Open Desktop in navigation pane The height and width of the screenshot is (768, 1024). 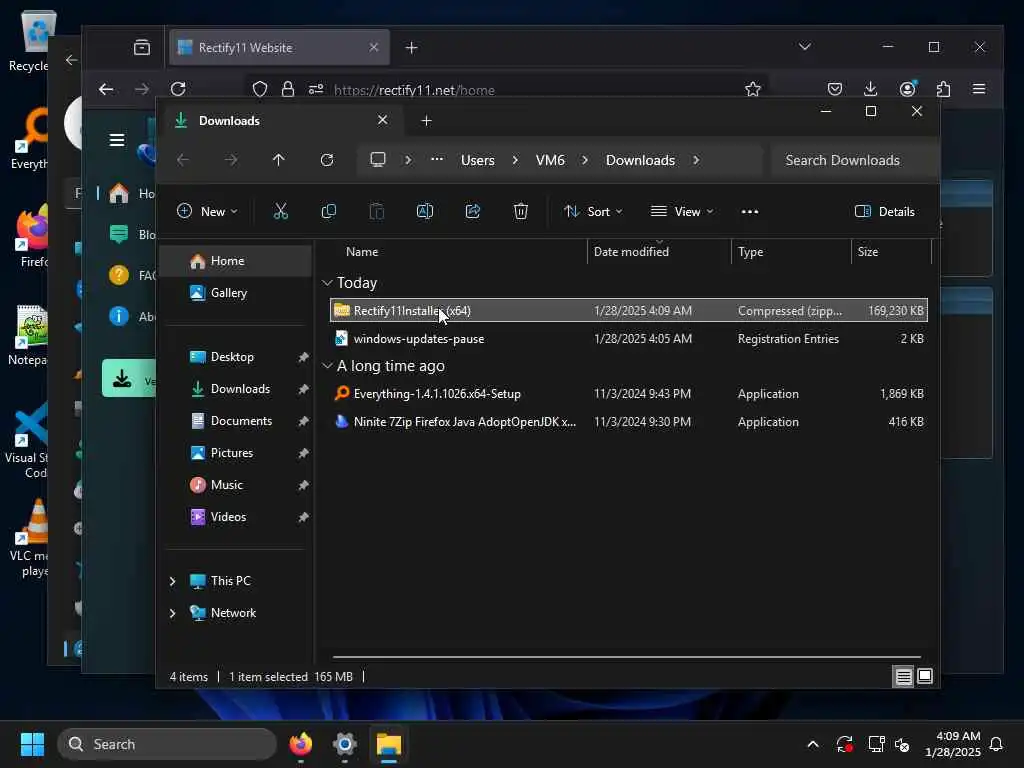[x=236, y=357]
